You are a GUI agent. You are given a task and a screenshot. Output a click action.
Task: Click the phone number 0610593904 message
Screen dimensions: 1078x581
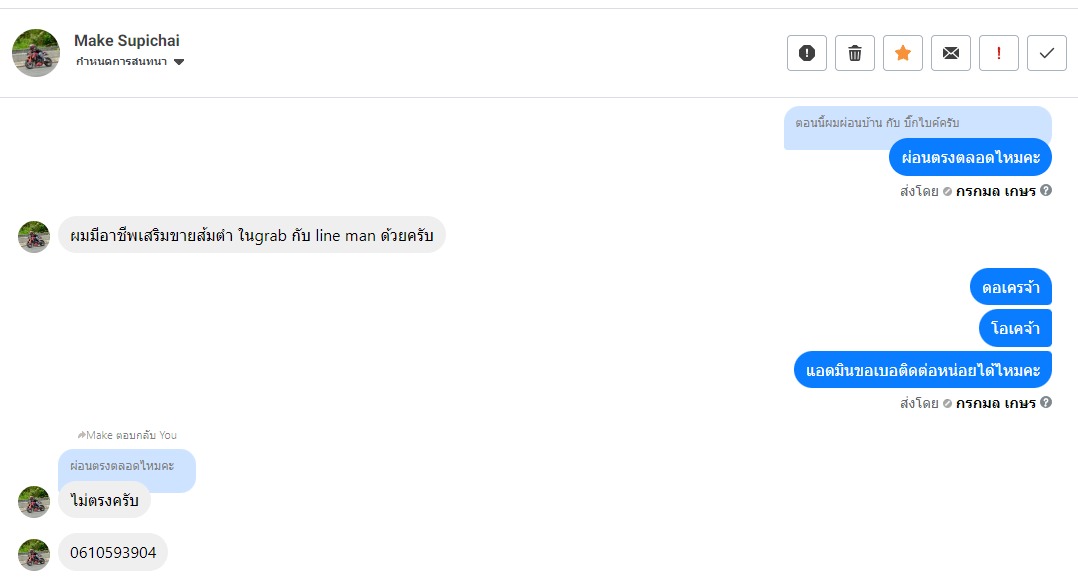click(x=113, y=552)
